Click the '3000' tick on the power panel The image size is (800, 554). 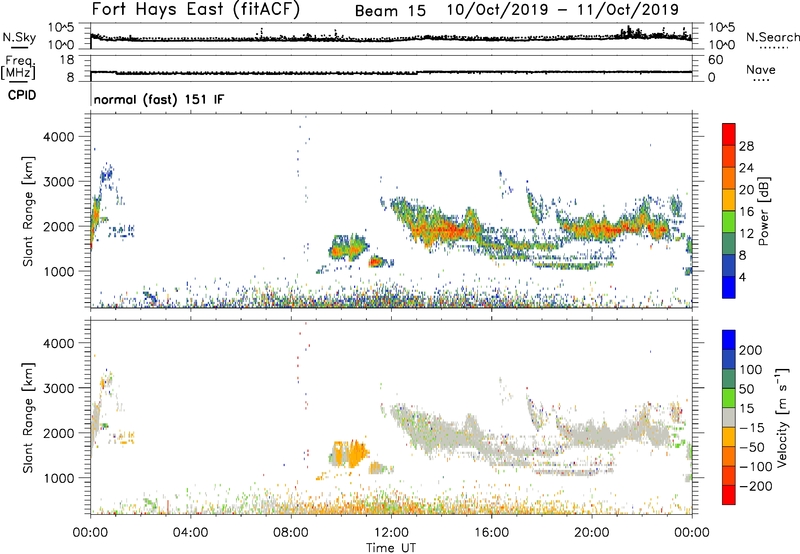click(59, 182)
